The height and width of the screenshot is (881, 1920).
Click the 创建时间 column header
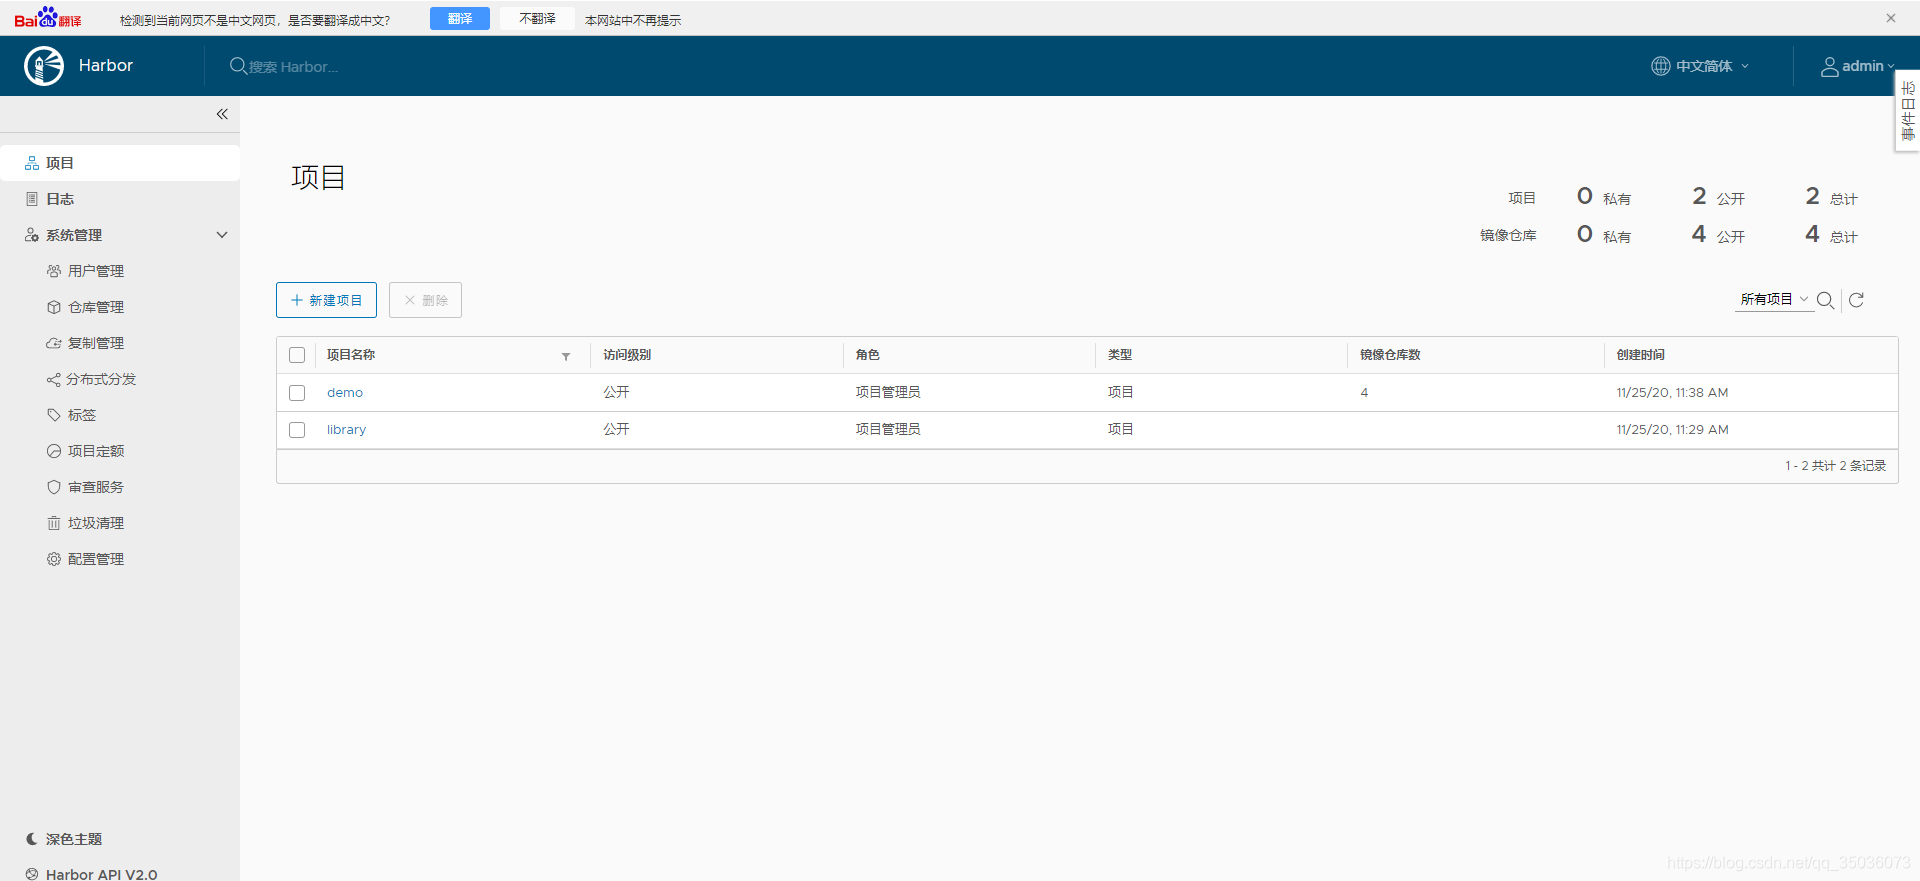[x=1641, y=355]
